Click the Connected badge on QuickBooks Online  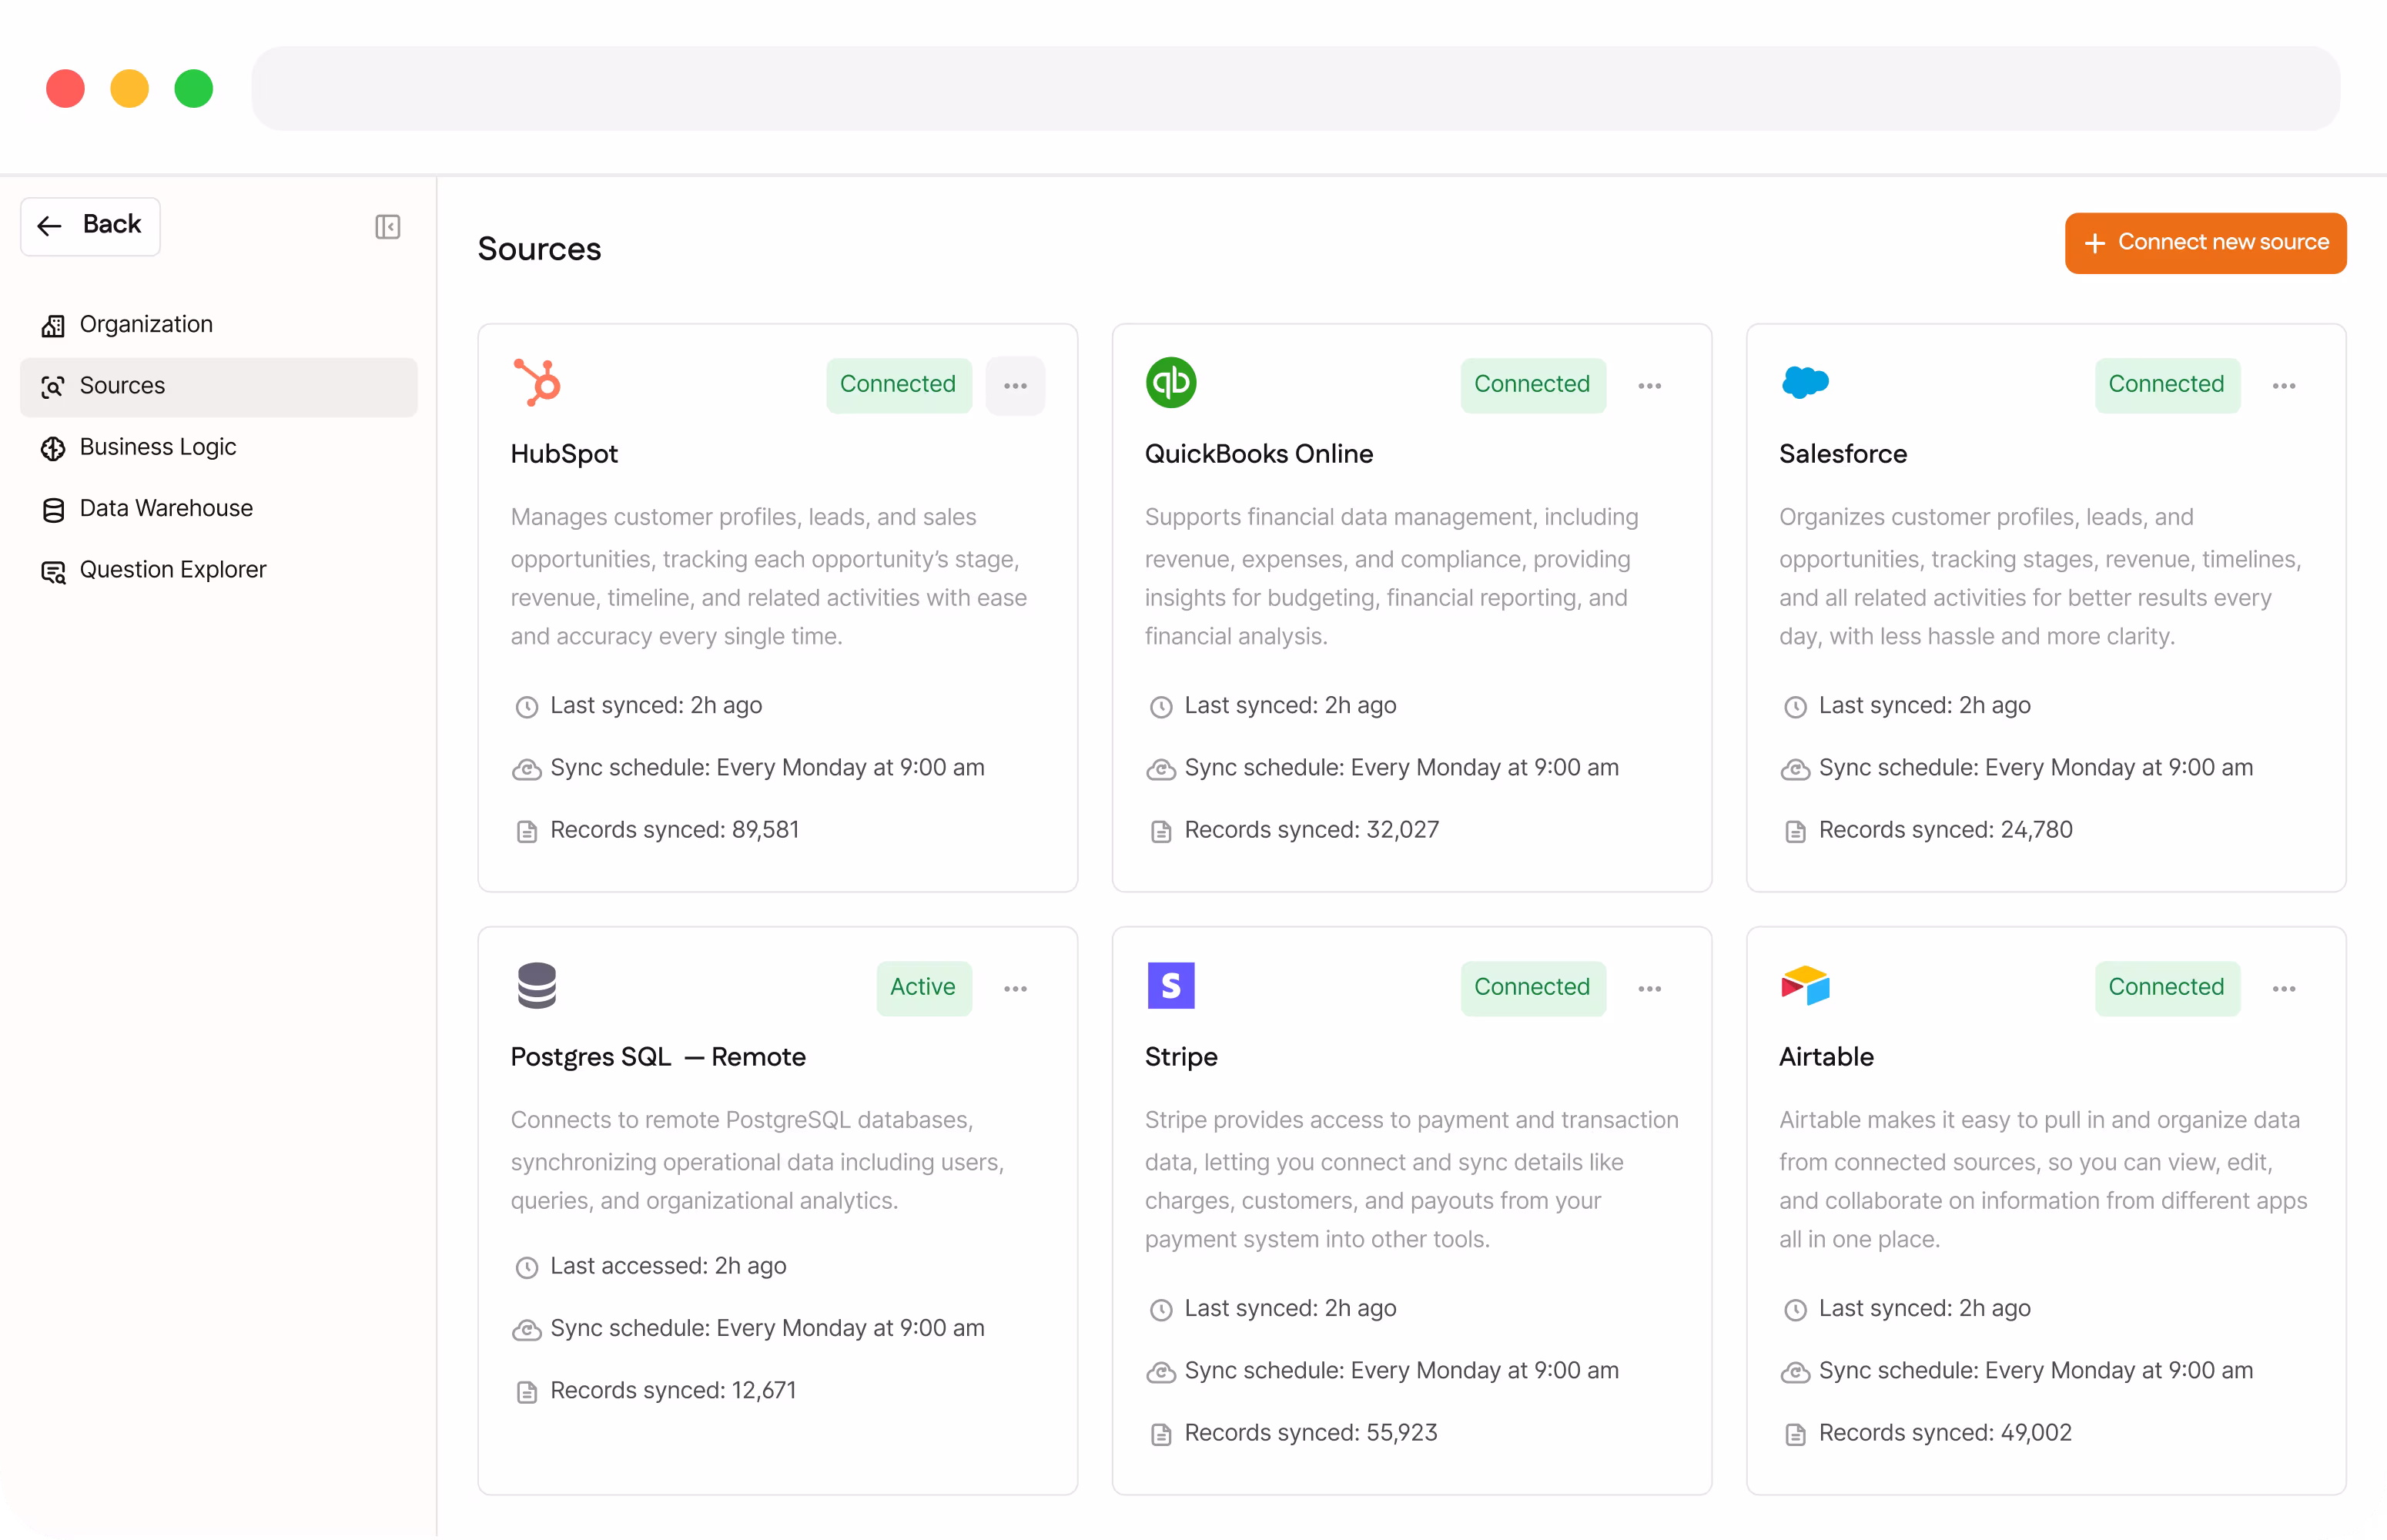point(1532,385)
